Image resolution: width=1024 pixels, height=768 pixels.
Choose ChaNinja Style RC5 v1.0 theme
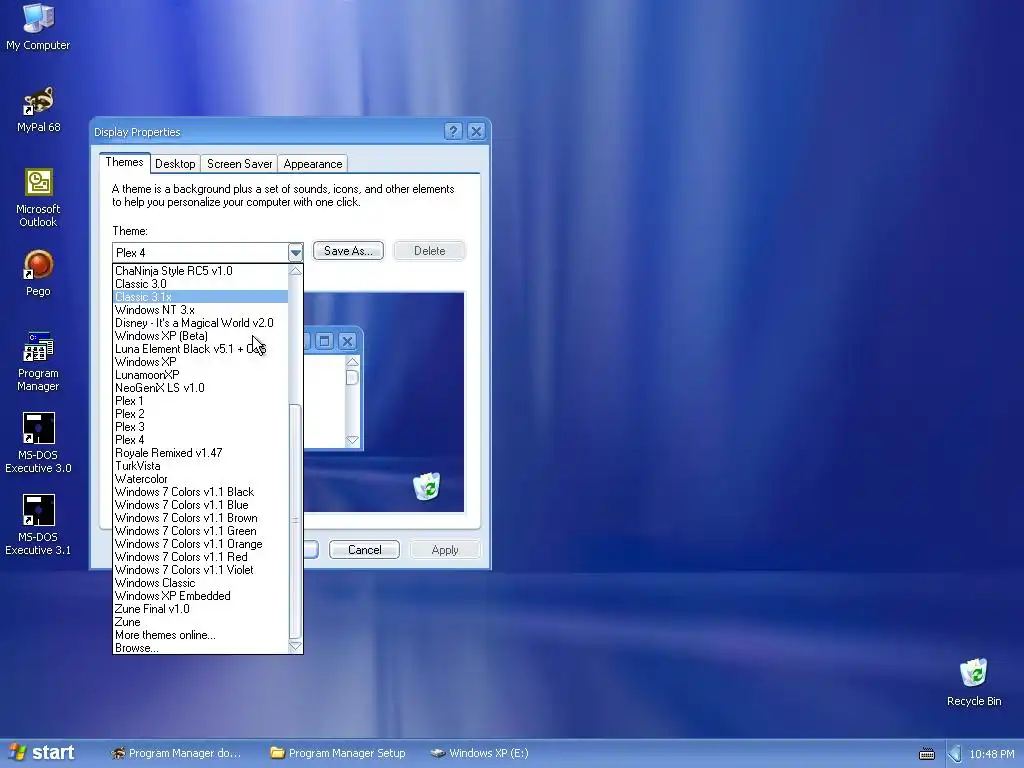(200, 270)
